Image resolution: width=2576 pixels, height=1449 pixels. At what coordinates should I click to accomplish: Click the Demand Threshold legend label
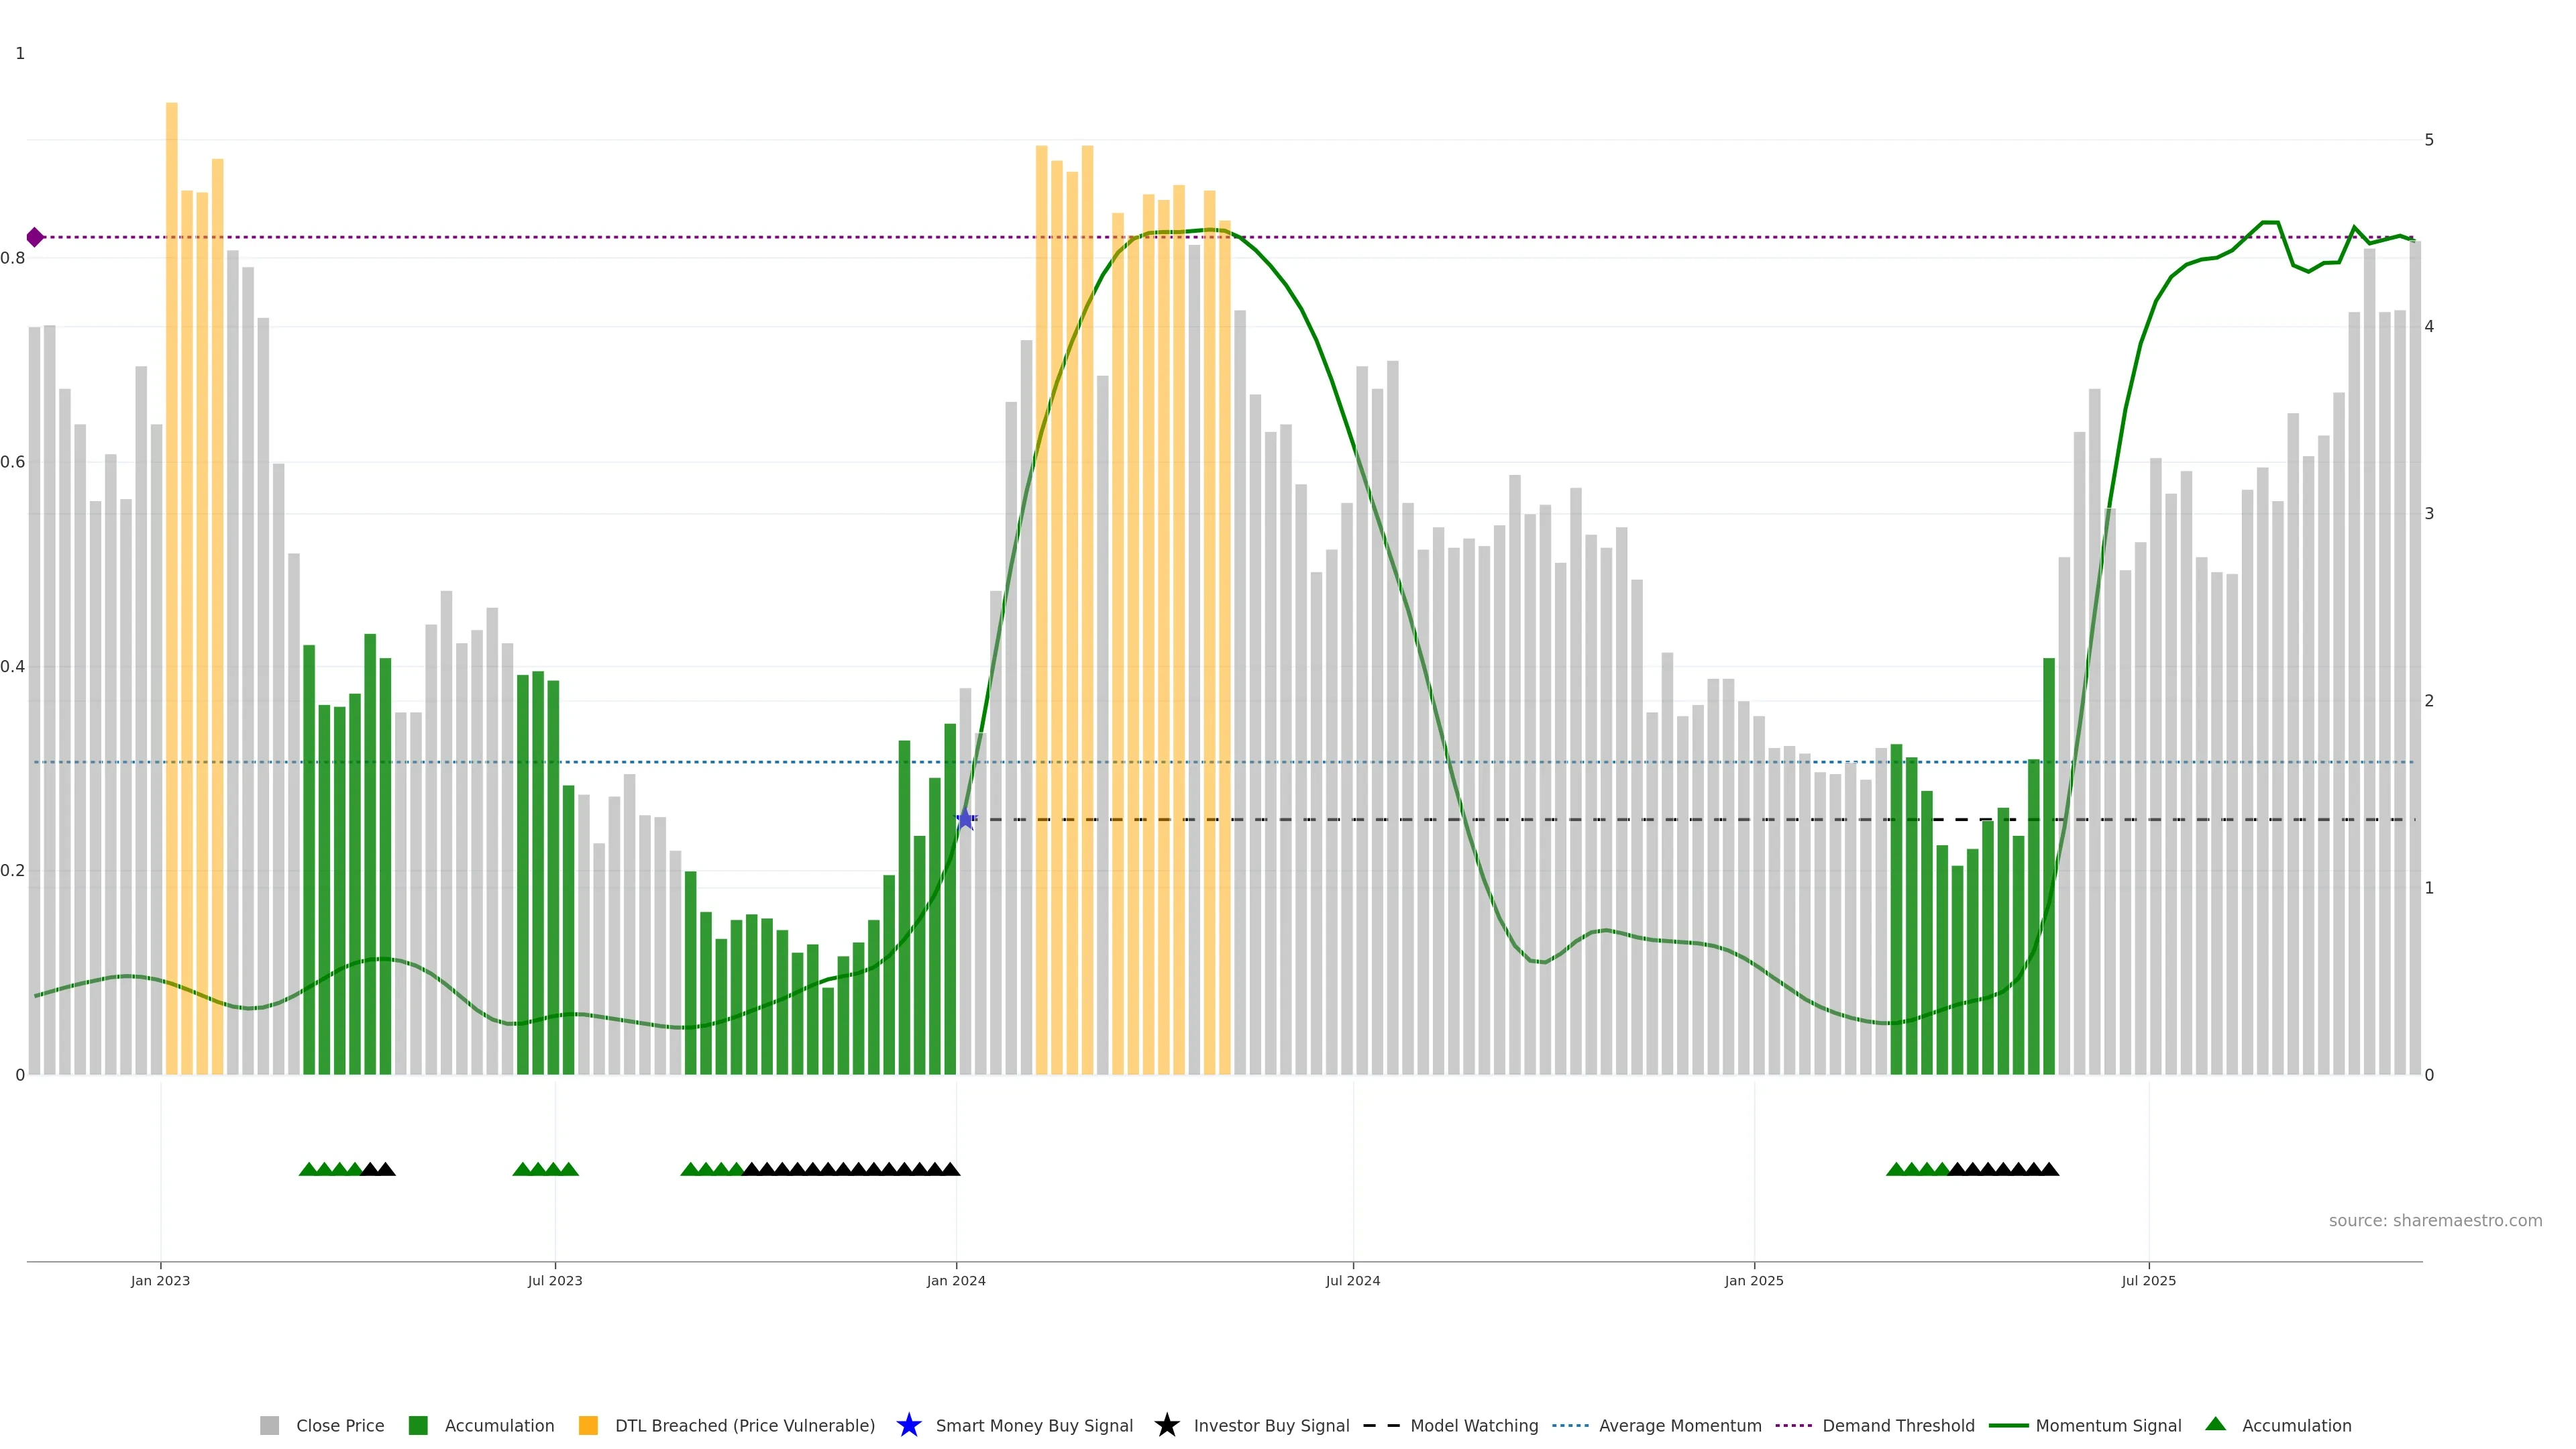tap(1898, 1426)
